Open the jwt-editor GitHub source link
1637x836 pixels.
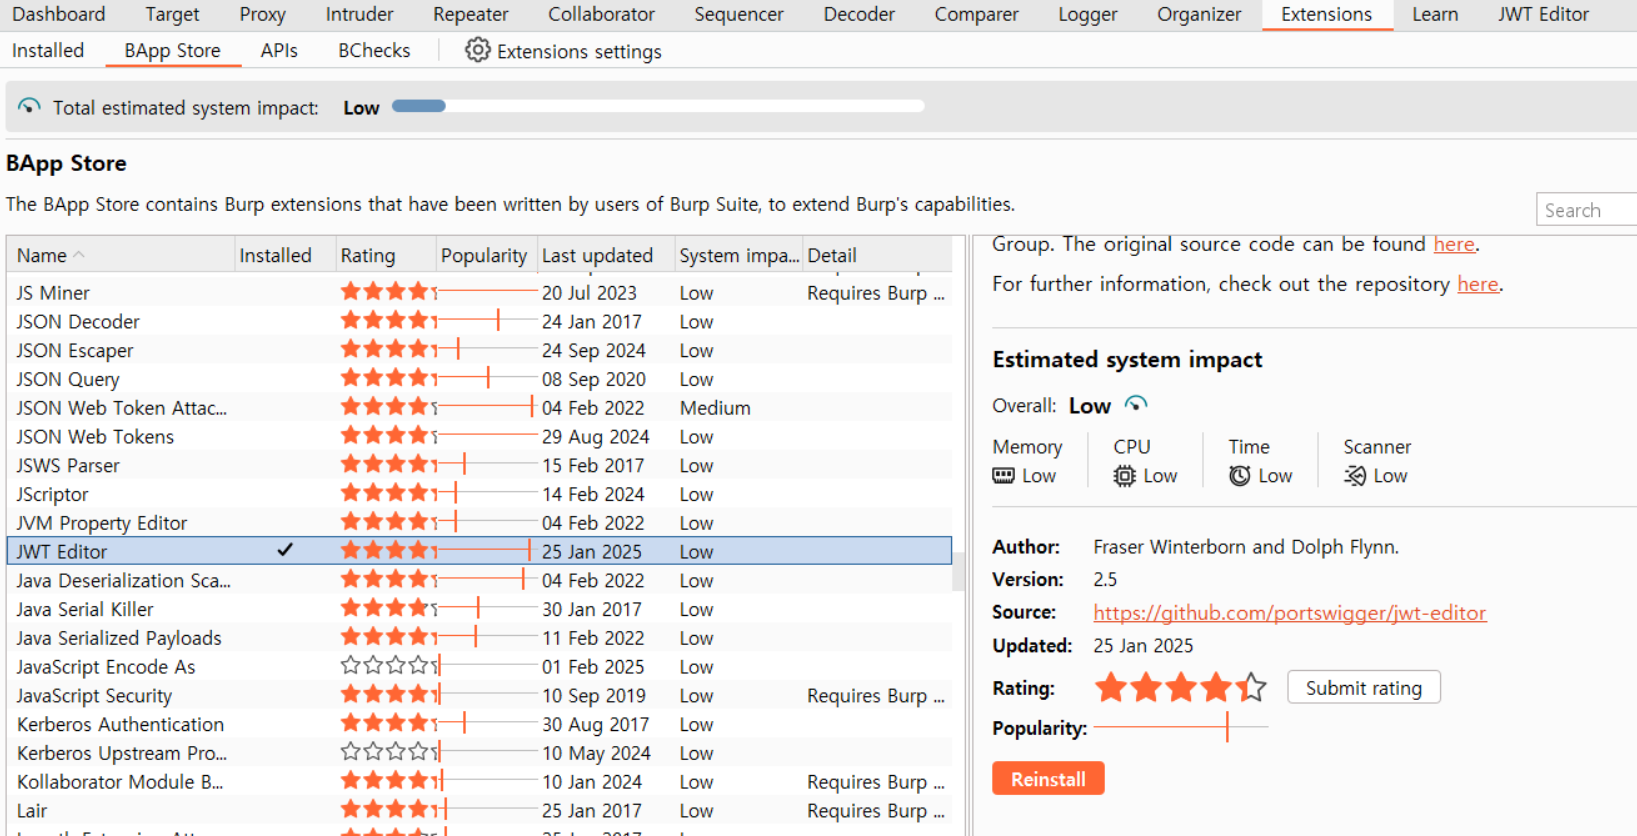tap(1289, 612)
